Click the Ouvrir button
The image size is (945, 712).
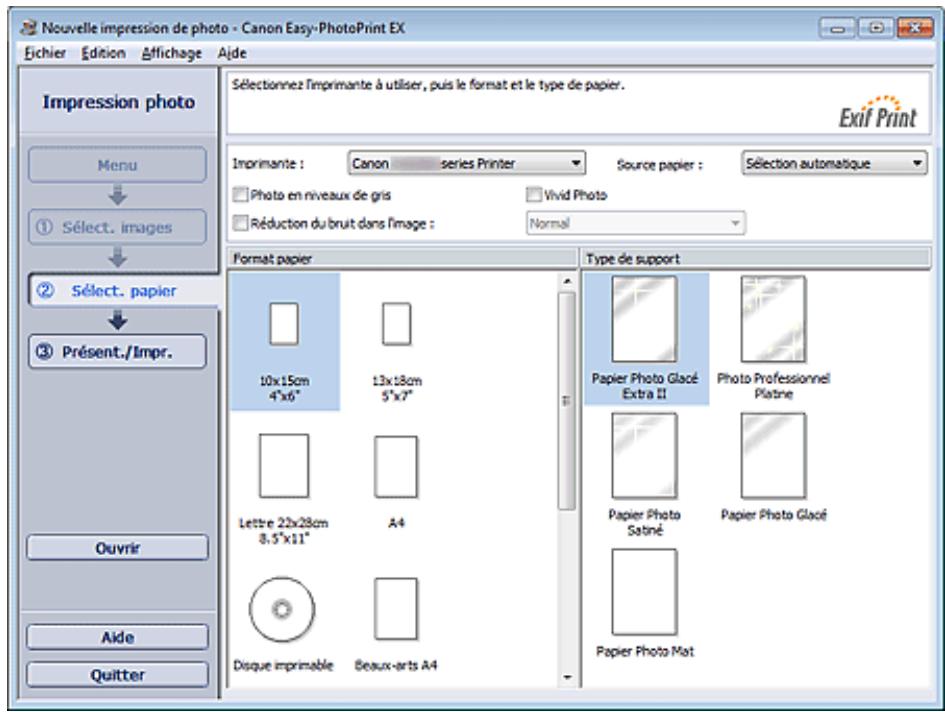[x=118, y=548]
